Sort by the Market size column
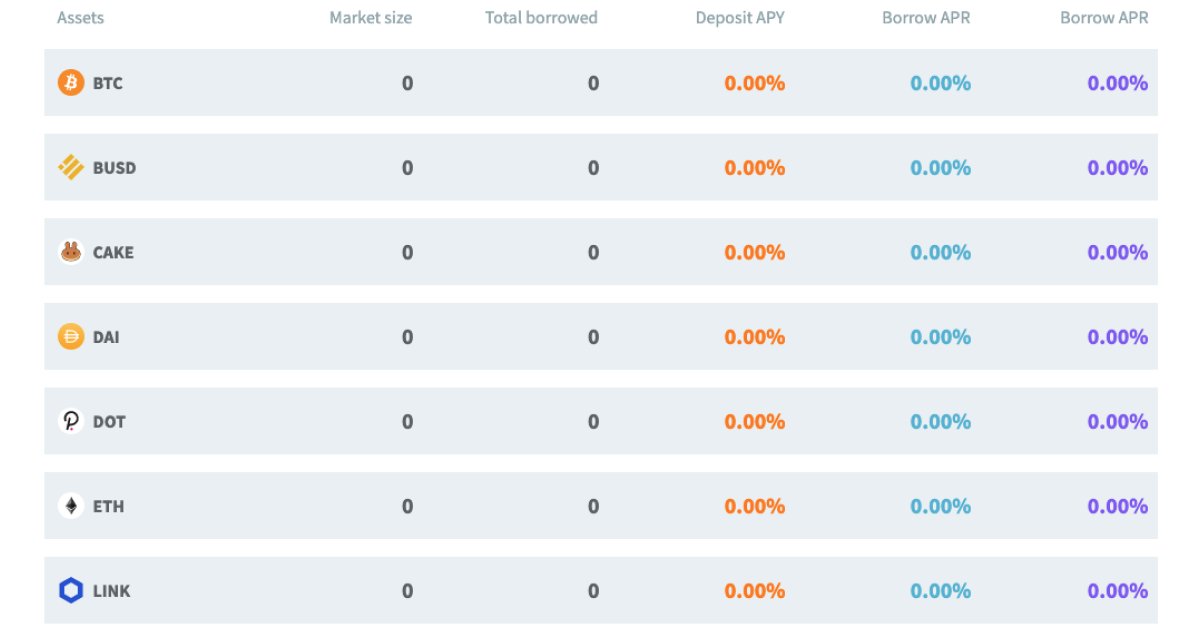The image size is (1200, 628). pyautogui.click(x=370, y=17)
